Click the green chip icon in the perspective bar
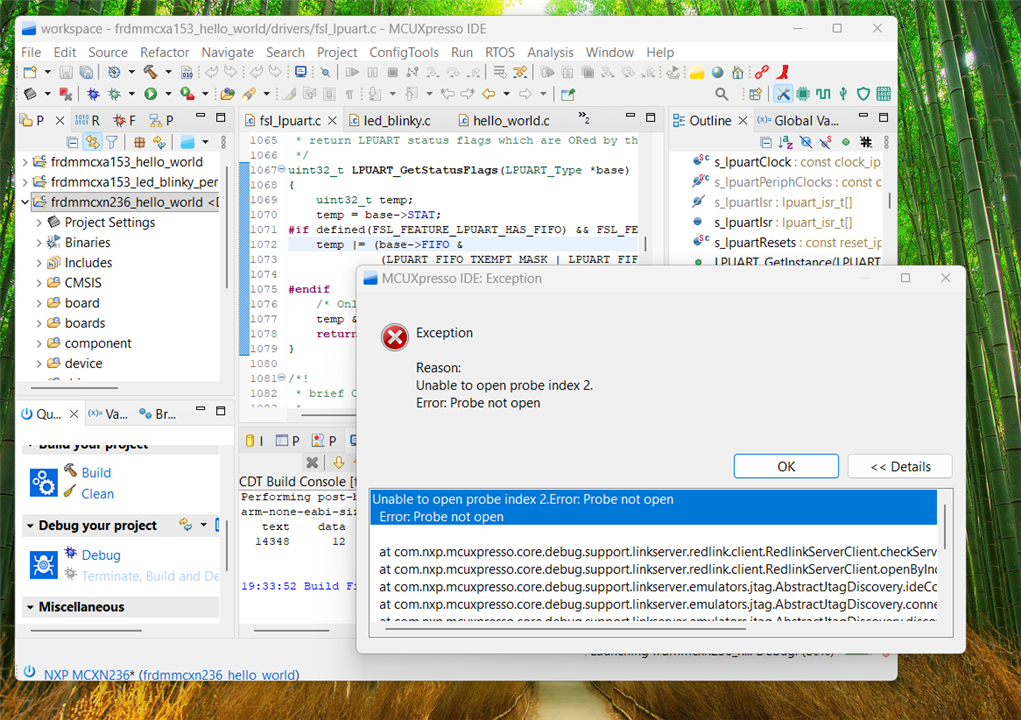The image size is (1021, 720). click(803, 94)
